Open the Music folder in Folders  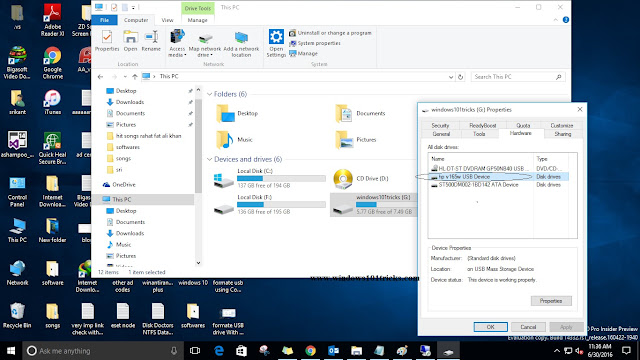coord(234,140)
